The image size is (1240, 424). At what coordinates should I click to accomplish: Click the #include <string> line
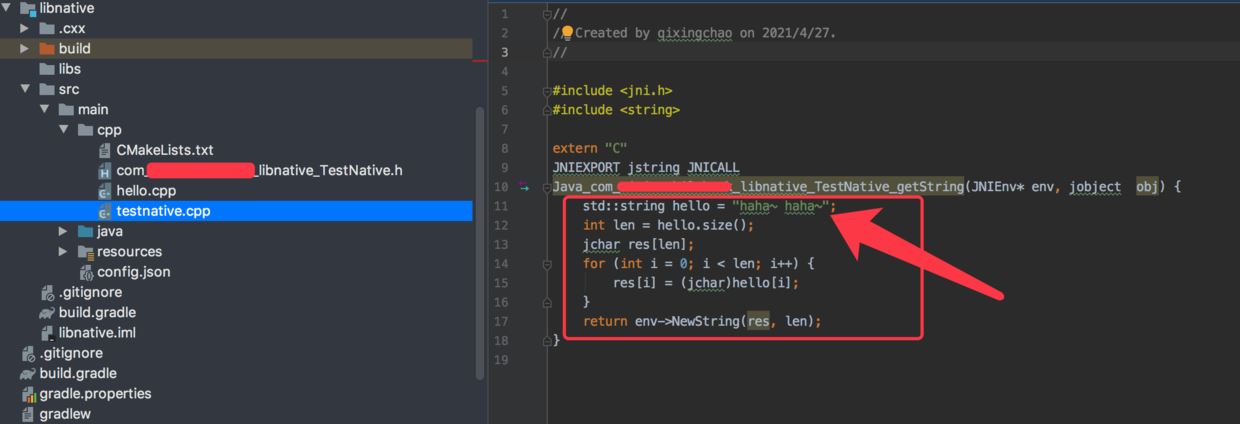(616, 110)
